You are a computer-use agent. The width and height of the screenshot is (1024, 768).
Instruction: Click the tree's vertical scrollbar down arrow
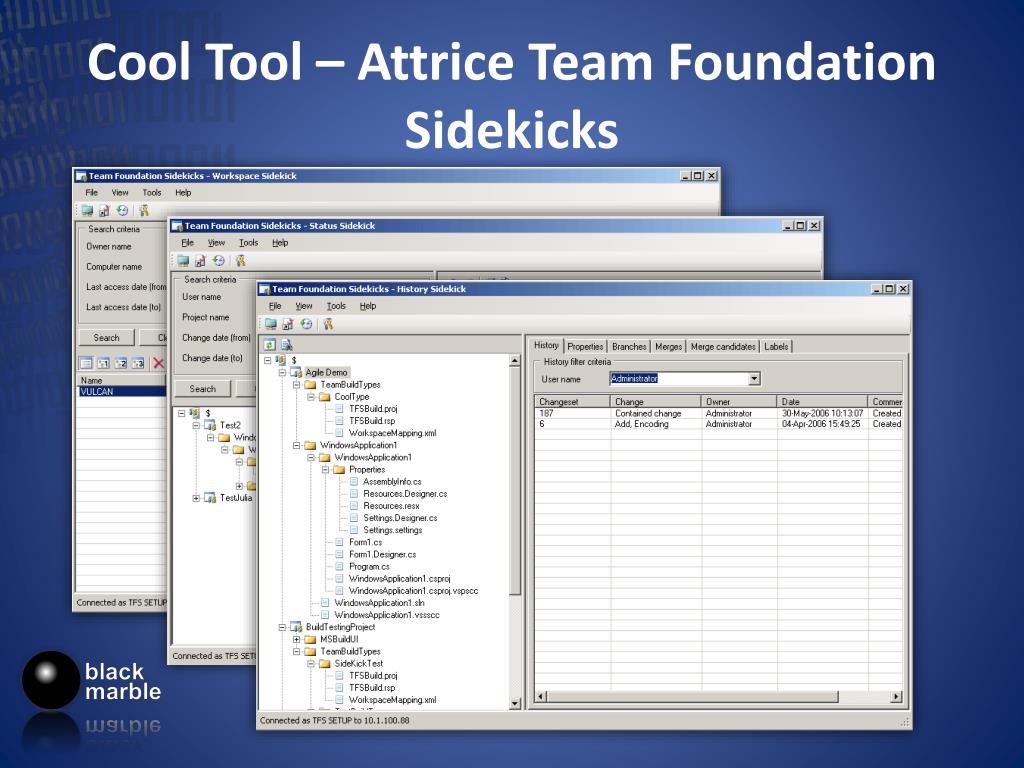point(515,703)
